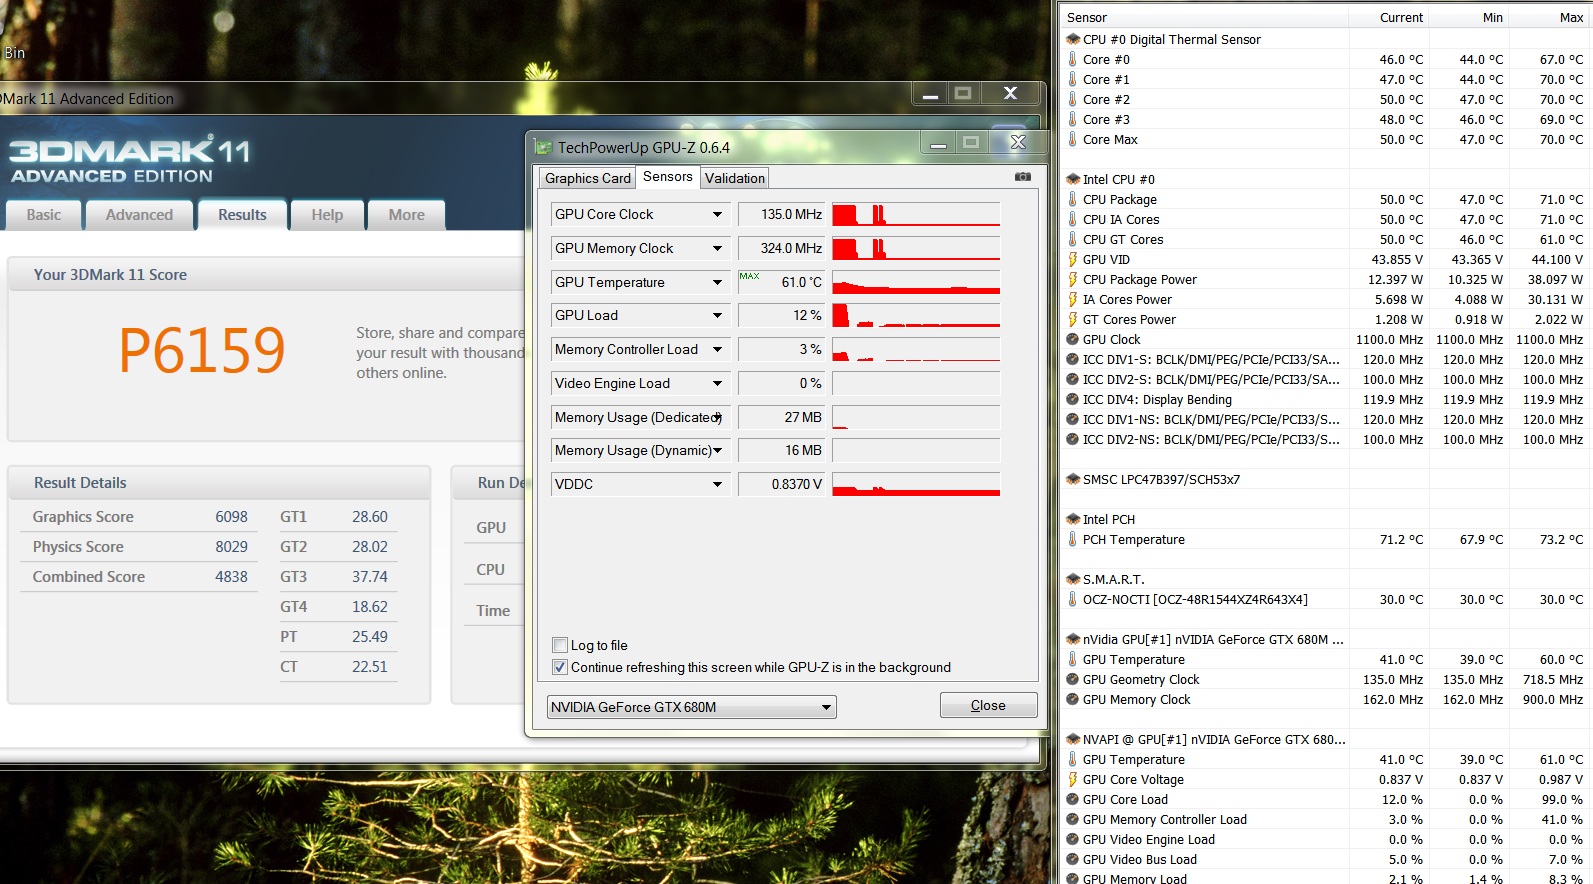
Task: Click the GPU Core Clock history graph
Action: click(916, 214)
